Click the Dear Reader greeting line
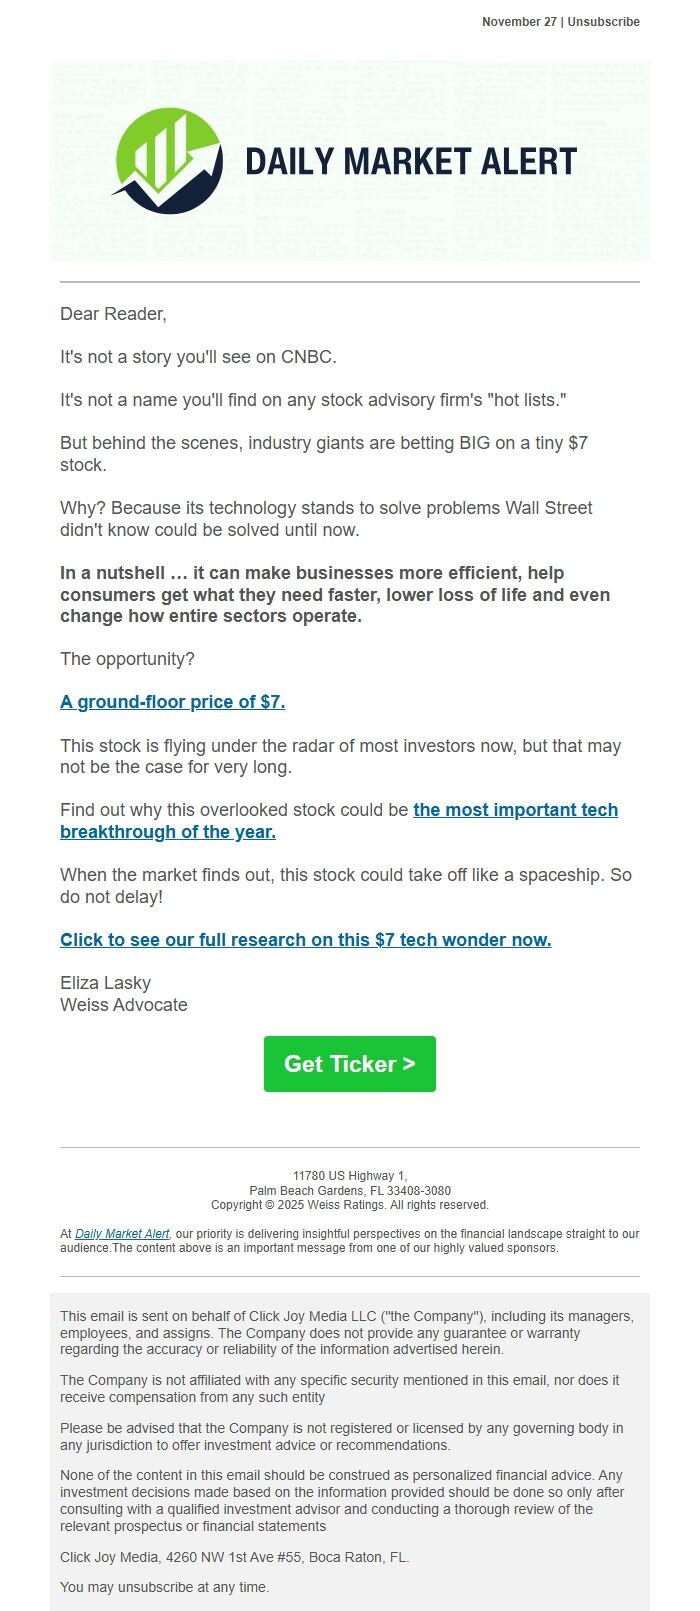This screenshot has height=1611, width=700. coord(113,314)
